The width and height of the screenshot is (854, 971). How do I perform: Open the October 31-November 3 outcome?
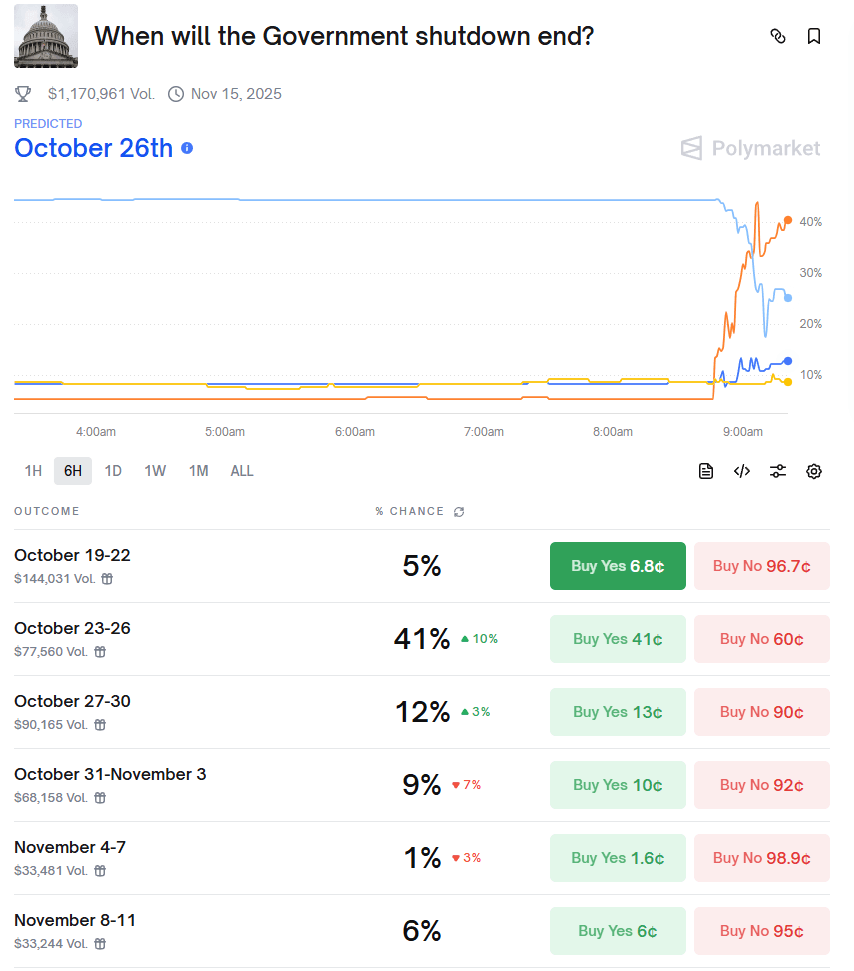tap(110, 775)
